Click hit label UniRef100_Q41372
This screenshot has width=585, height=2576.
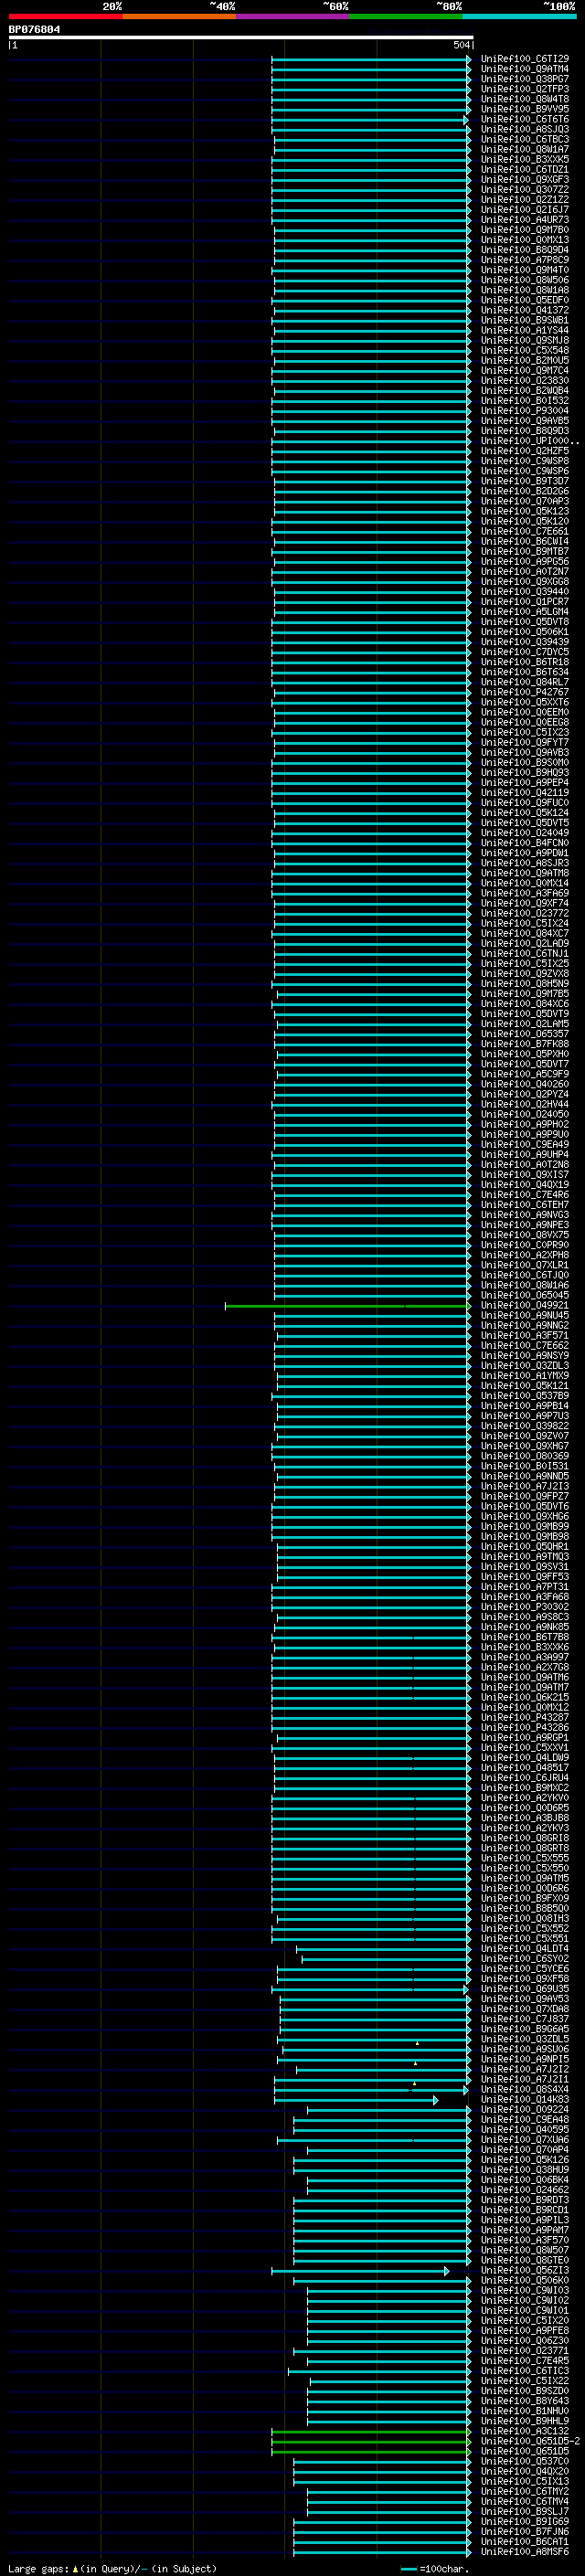coord(525,310)
